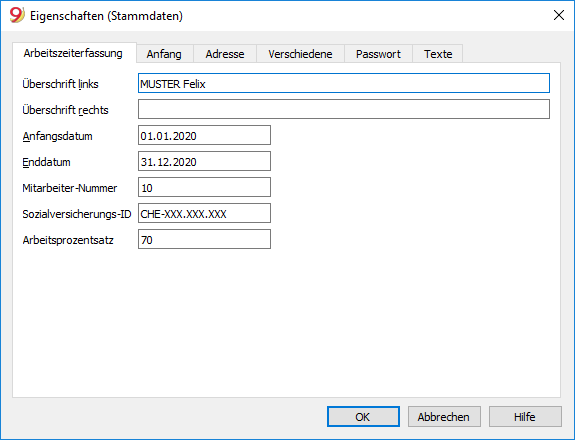This screenshot has width=575, height=440.
Task: Click the Arbeitsprozentsatz label text
Action: (x=68, y=240)
